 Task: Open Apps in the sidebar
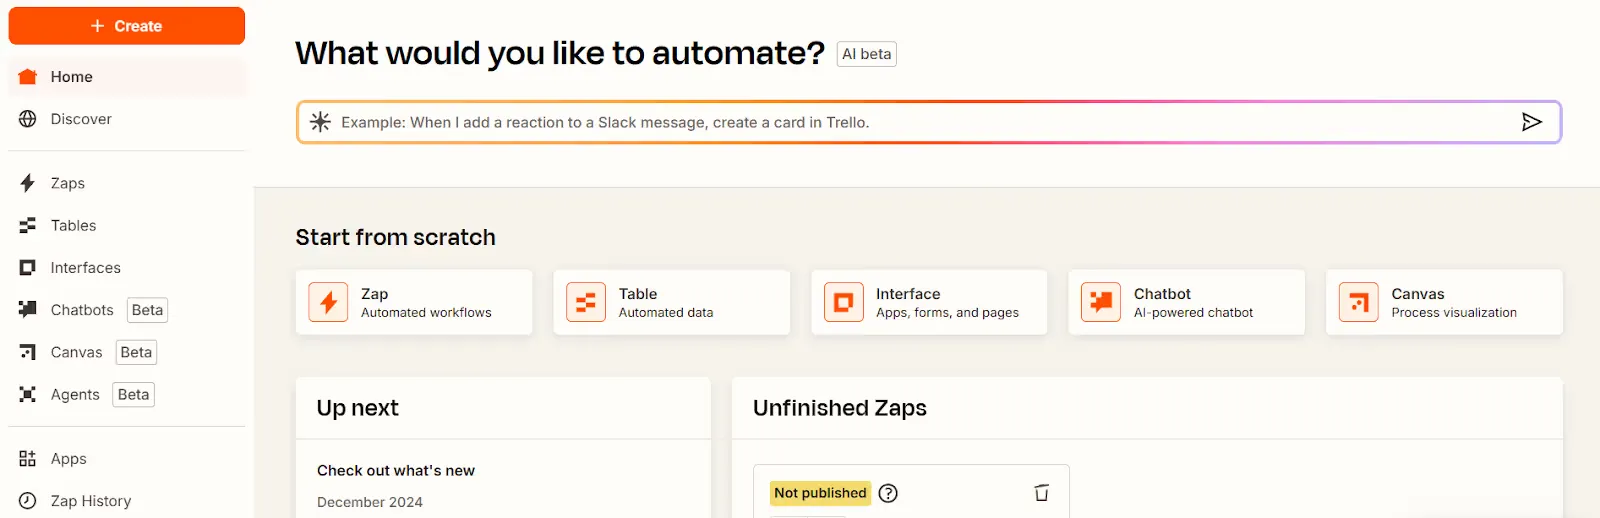click(x=127, y=459)
